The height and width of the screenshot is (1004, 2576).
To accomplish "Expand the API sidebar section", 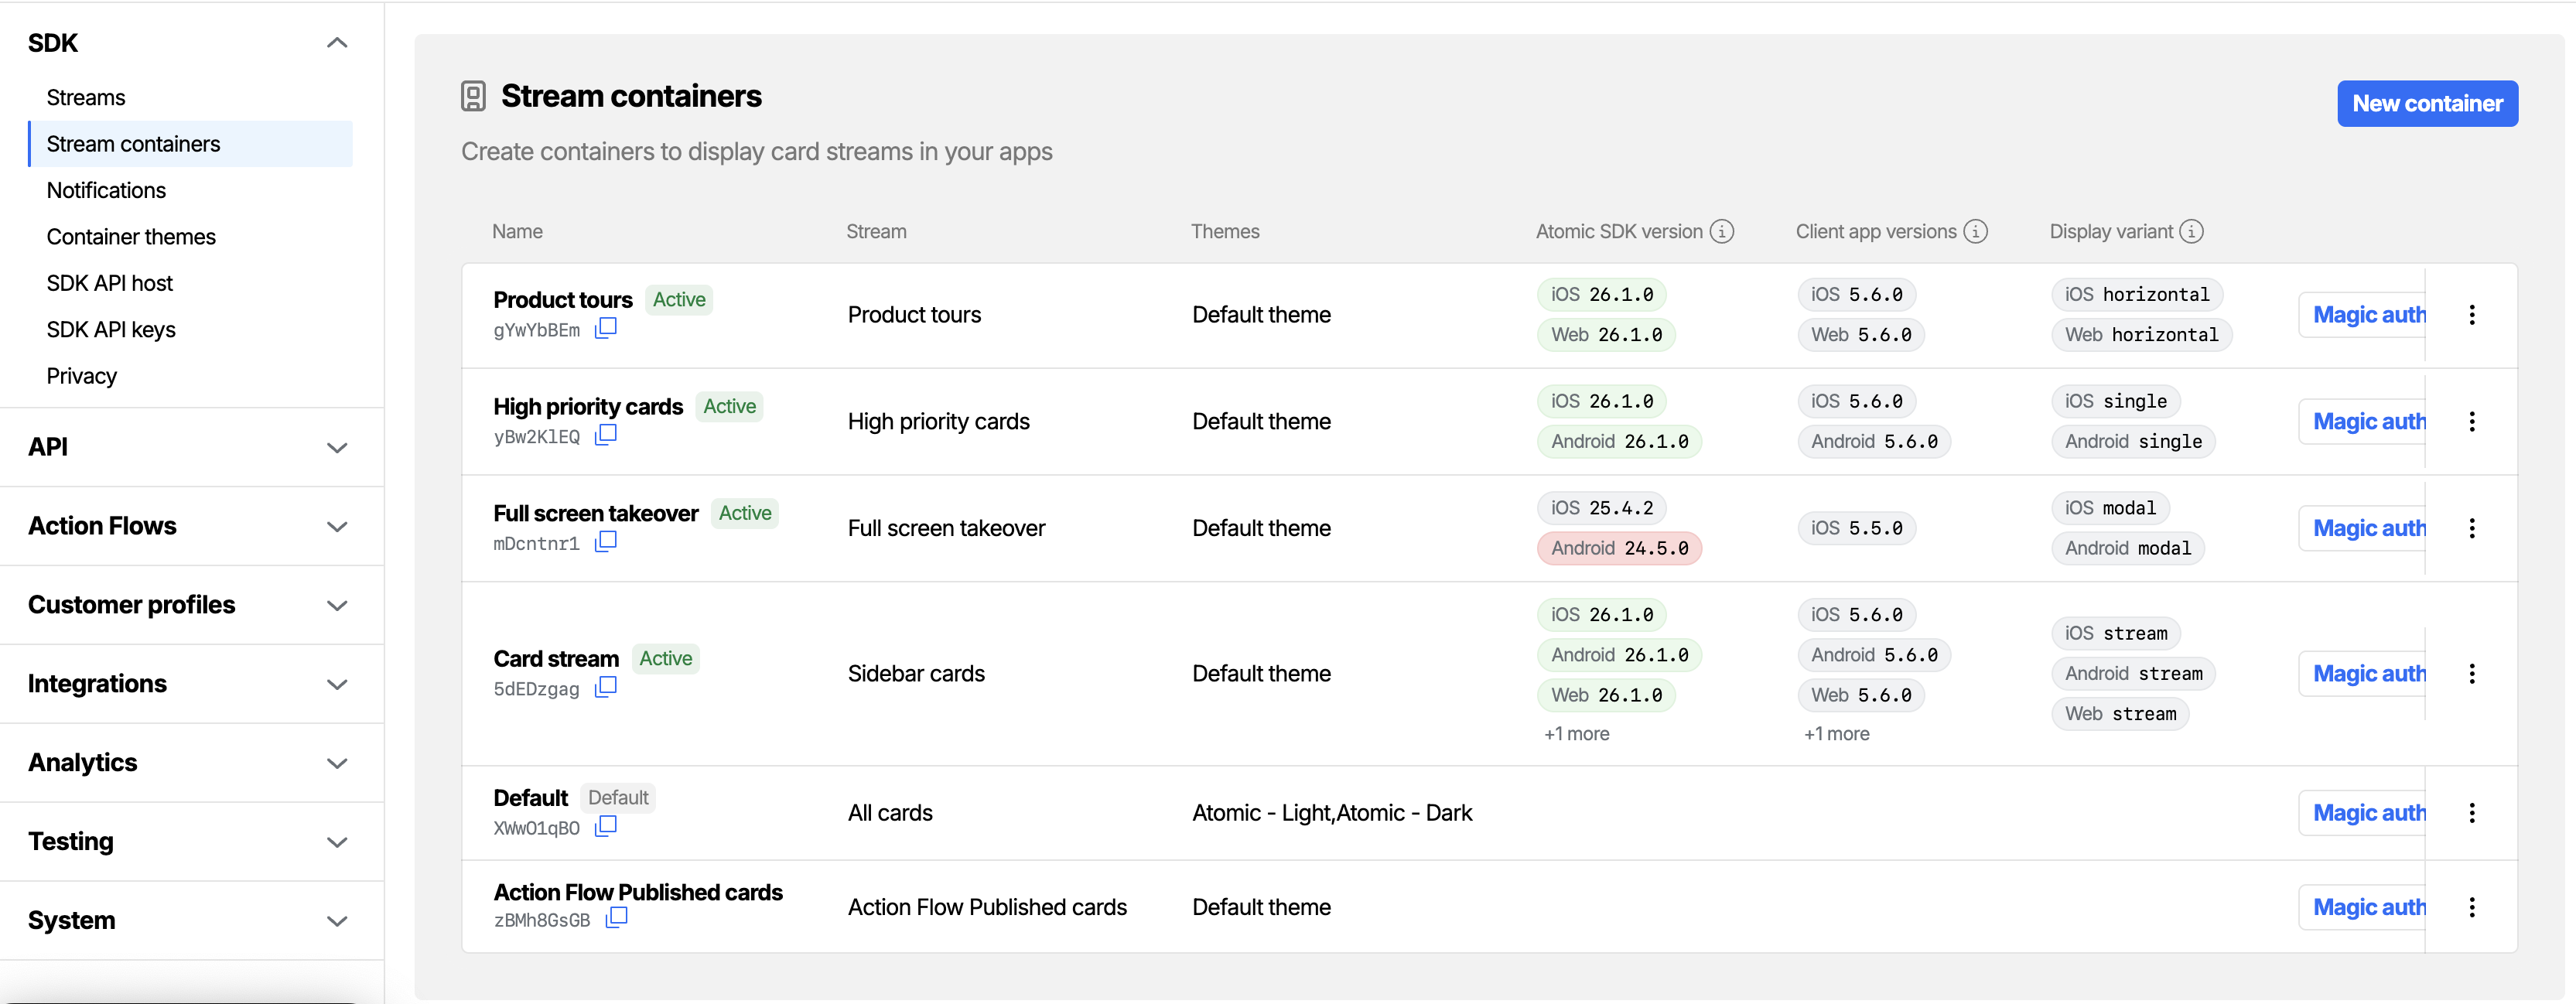I will [337, 448].
